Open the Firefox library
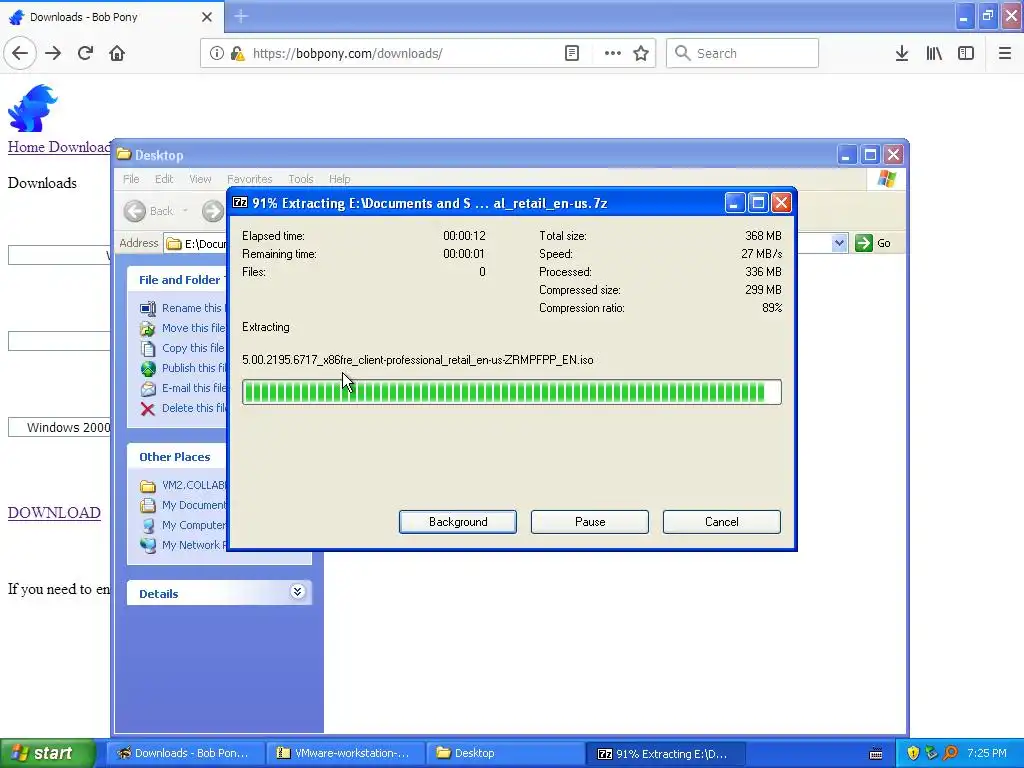This screenshot has height=768, width=1024. [x=934, y=53]
